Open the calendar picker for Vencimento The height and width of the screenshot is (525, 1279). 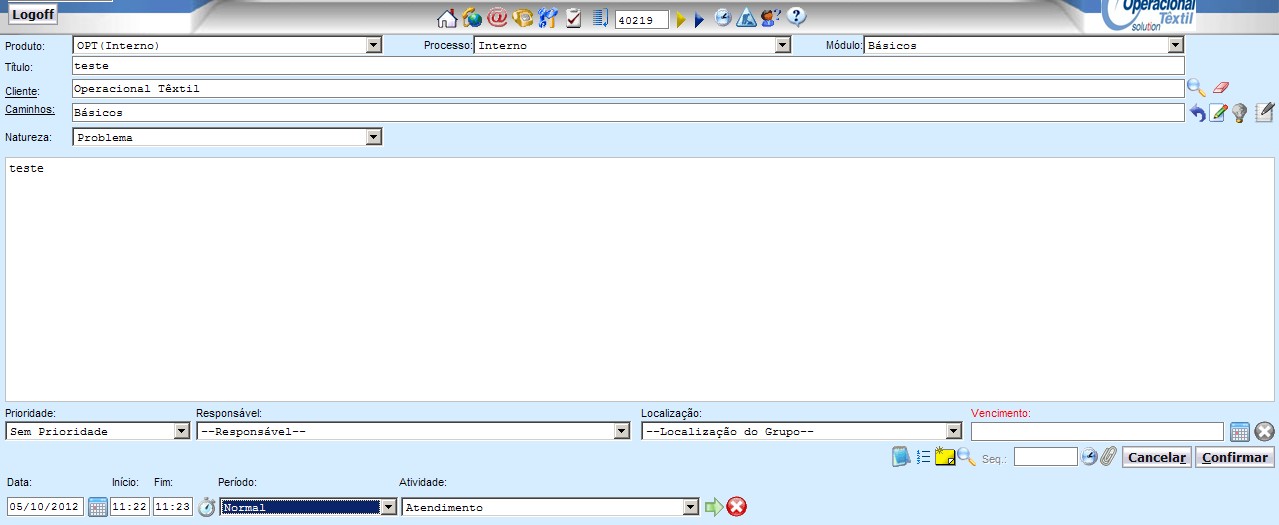[x=1240, y=432]
